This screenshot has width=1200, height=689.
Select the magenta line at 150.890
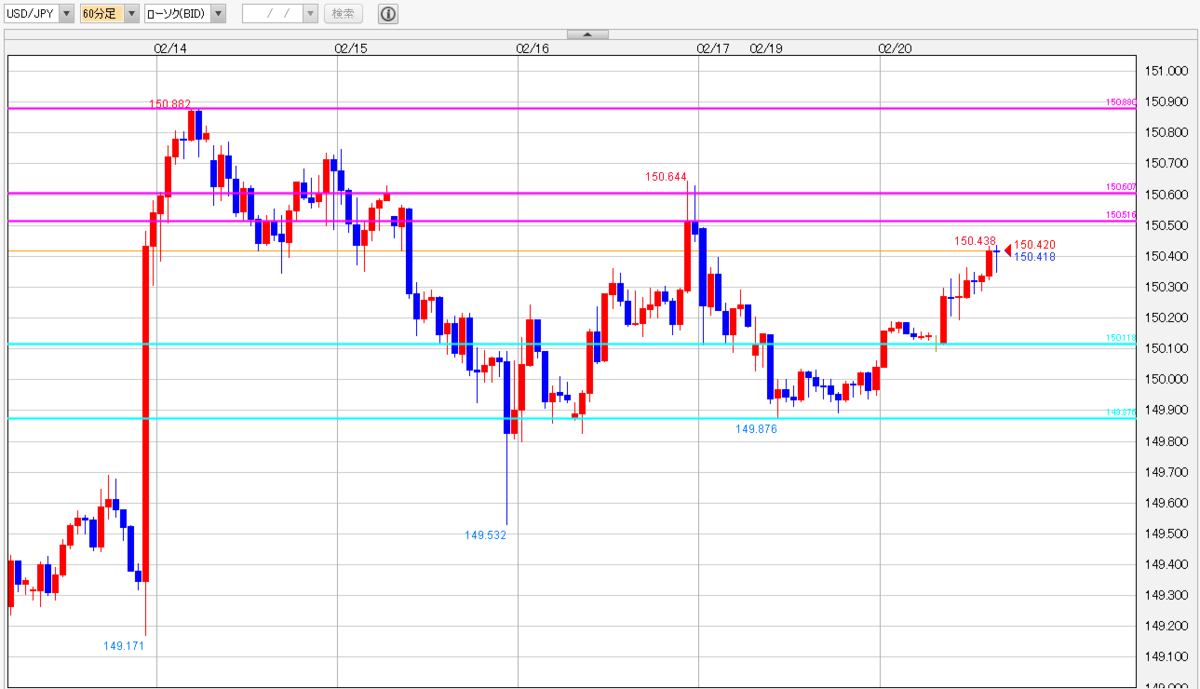click(570, 107)
